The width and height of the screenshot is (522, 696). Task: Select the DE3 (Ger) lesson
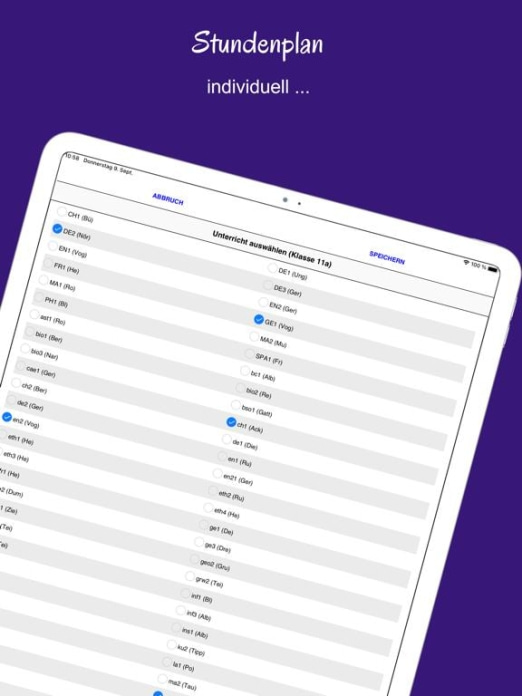coord(268,285)
